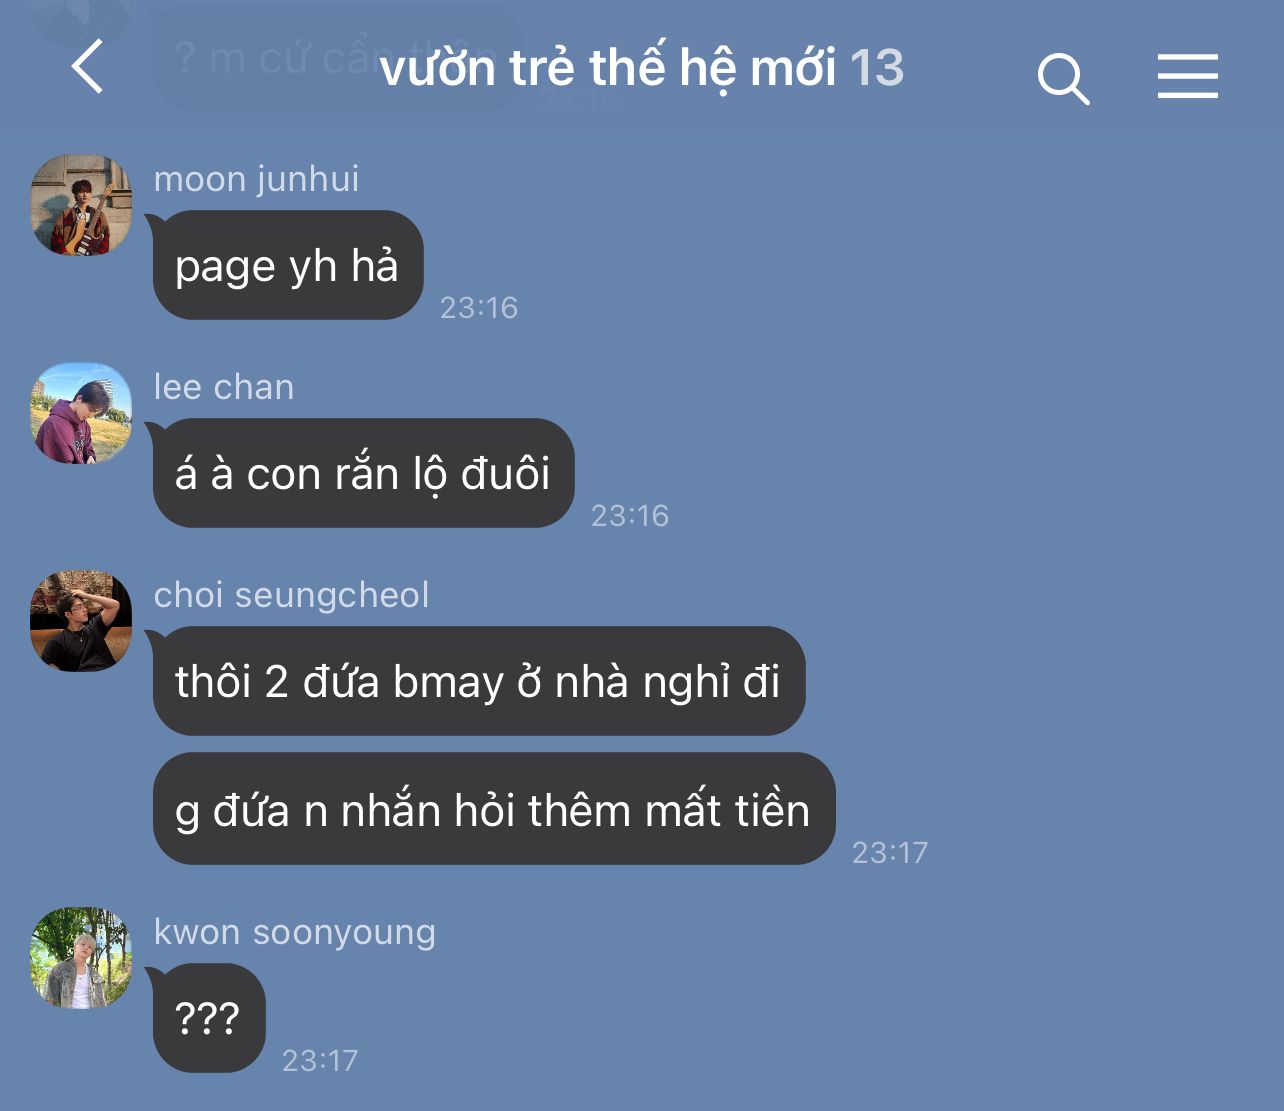The image size is (1284, 1111).
Task: Select 'g đứa n nhắn hỏi thêm mất tiền' message
Action: coord(493,809)
